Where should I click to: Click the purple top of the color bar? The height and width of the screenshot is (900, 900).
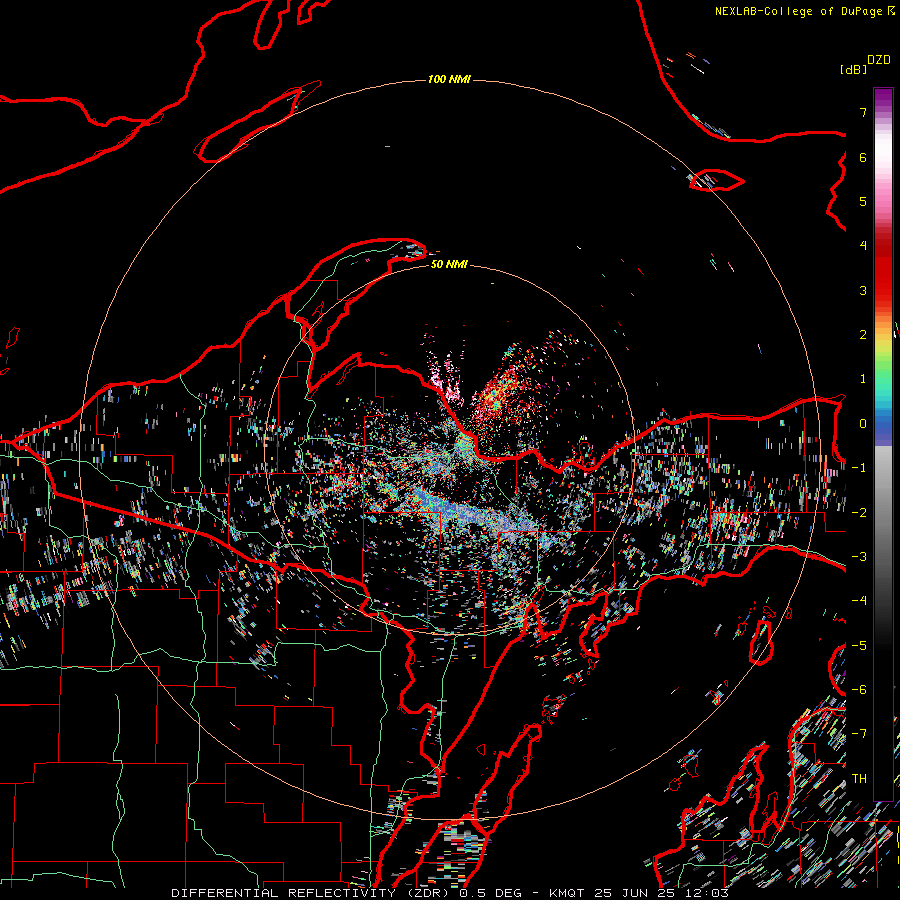883,99
